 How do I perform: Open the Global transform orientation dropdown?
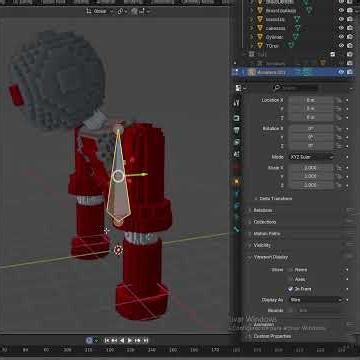click(99, 11)
